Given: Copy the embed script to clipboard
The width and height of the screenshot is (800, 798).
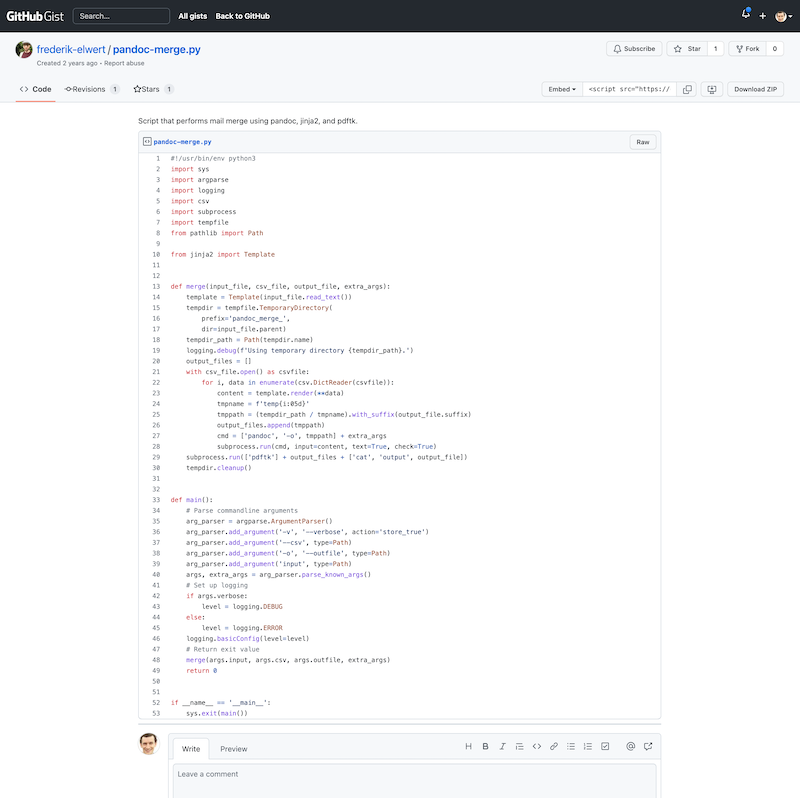Looking at the screenshot, I should pyautogui.click(x=687, y=89).
